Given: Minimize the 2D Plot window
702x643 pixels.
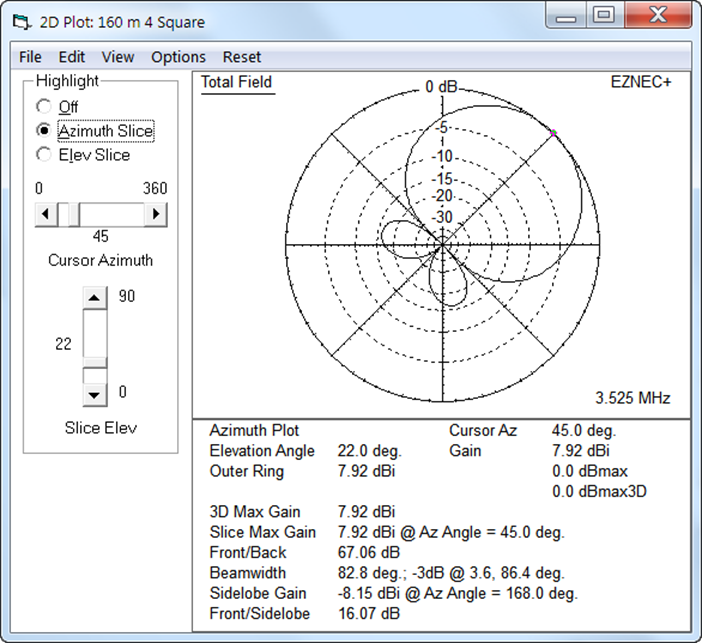Looking at the screenshot, I should 565,15.
